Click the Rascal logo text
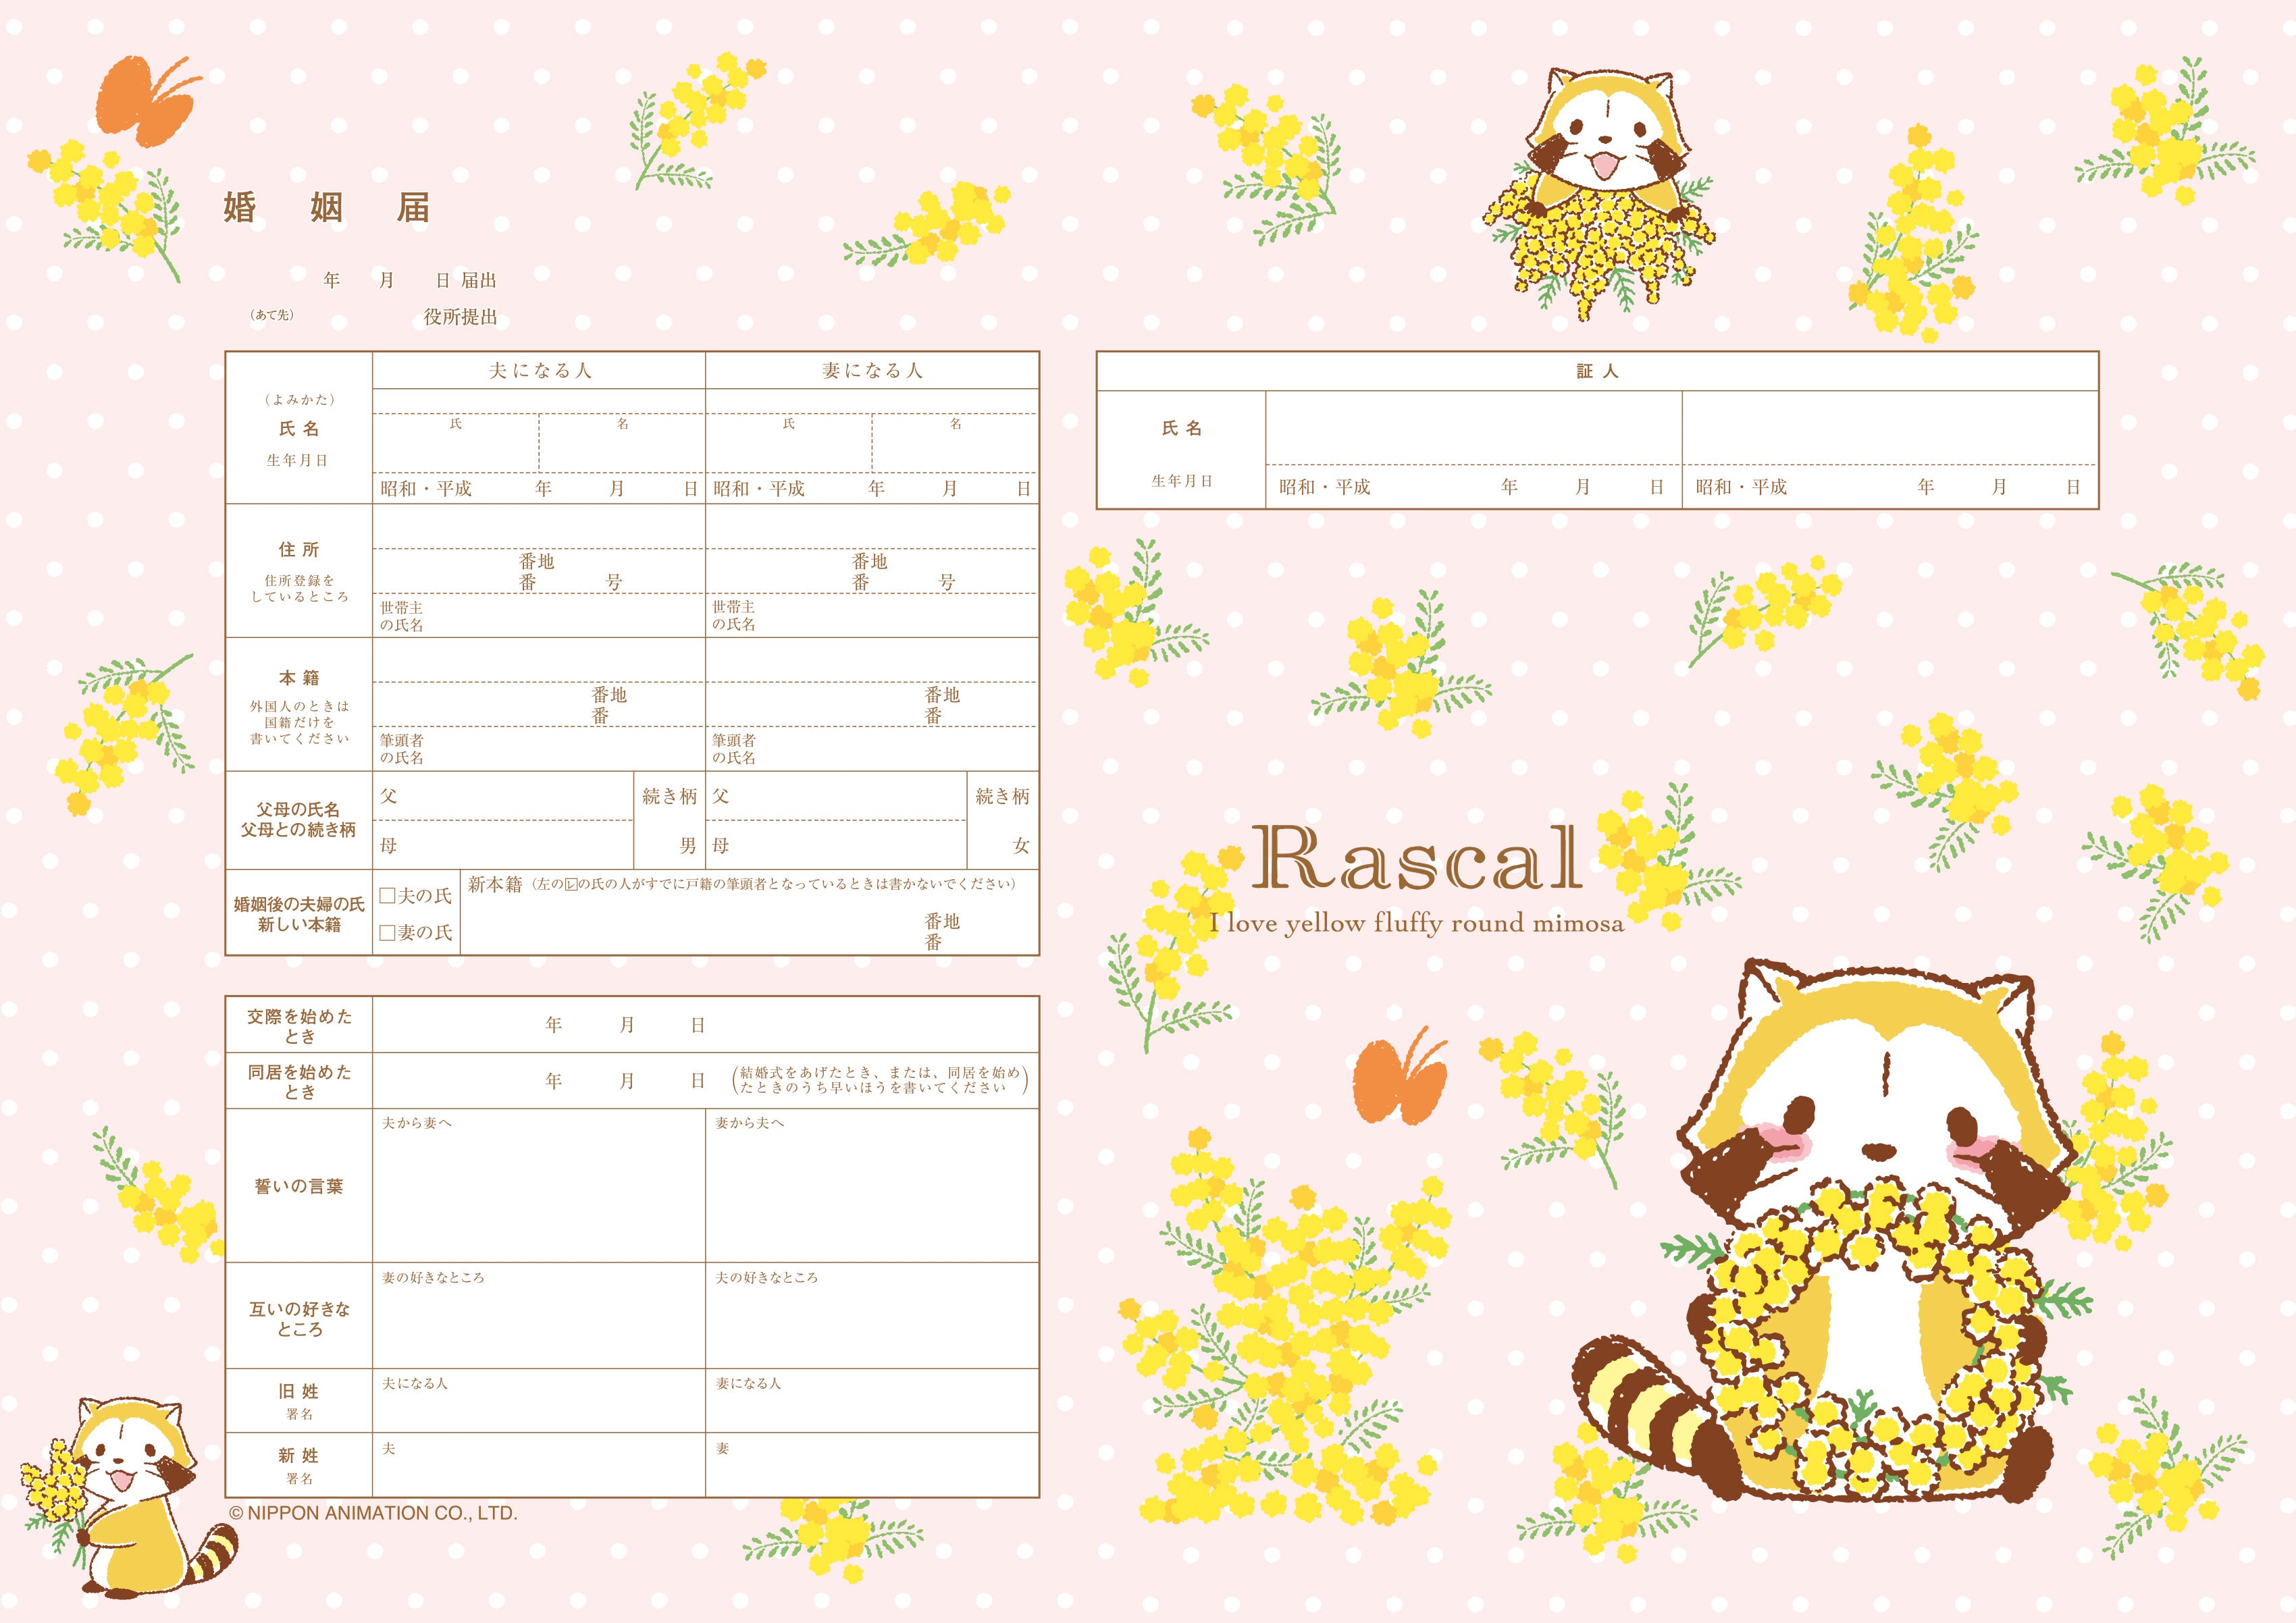The image size is (2296, 1623). pyautogui.click(x=1417, y=858)
